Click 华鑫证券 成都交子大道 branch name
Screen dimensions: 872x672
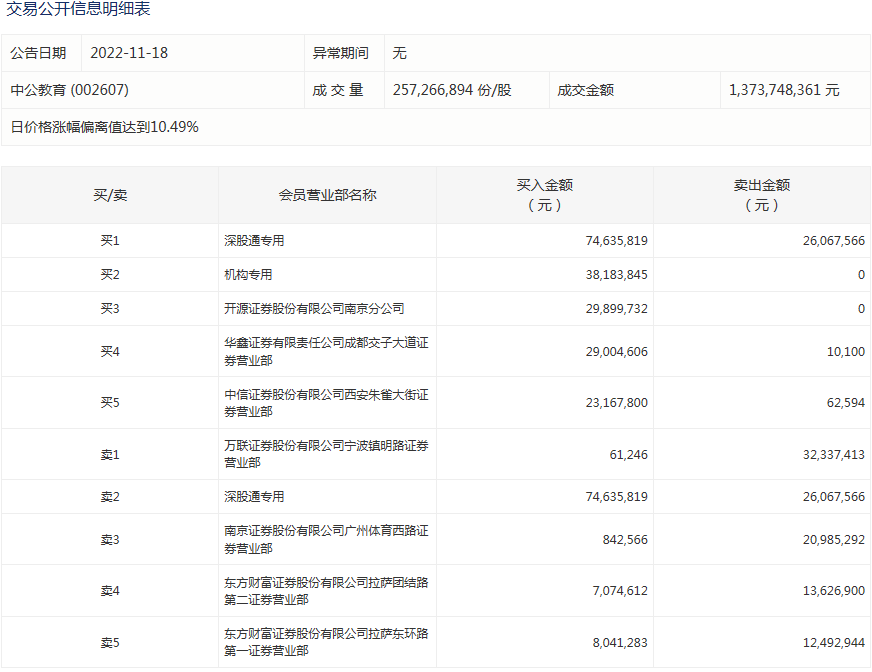tap(326, 351)
